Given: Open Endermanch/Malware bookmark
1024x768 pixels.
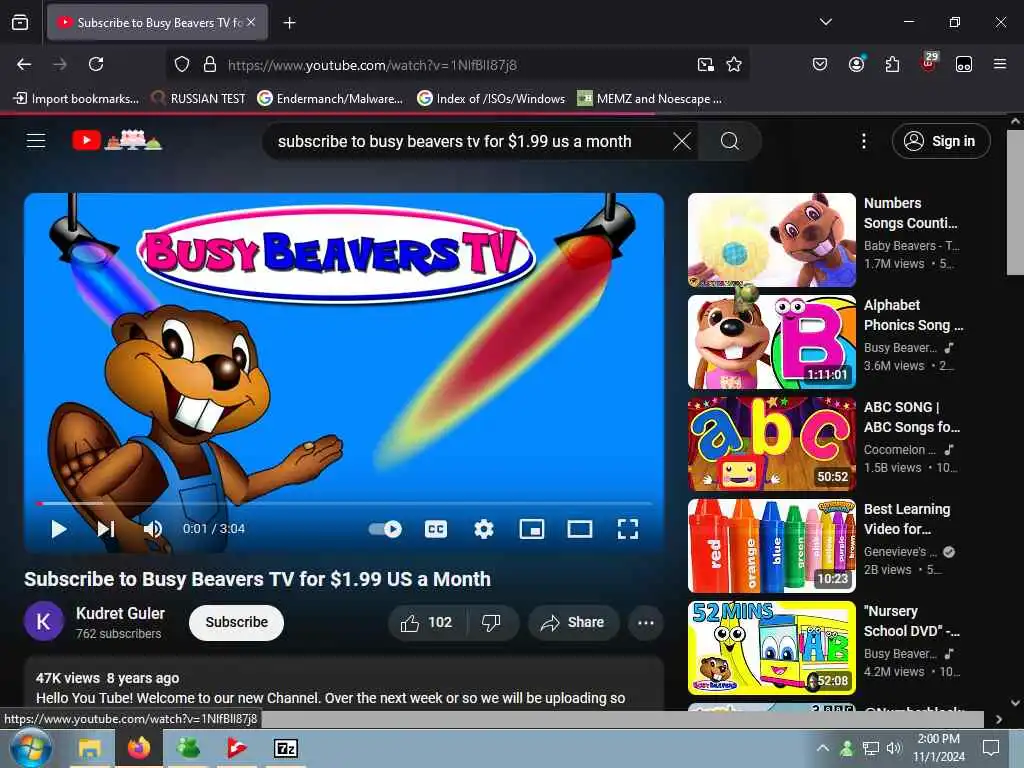Looking at the screenshot, I should pyautogui.click(x=330, y=99).
